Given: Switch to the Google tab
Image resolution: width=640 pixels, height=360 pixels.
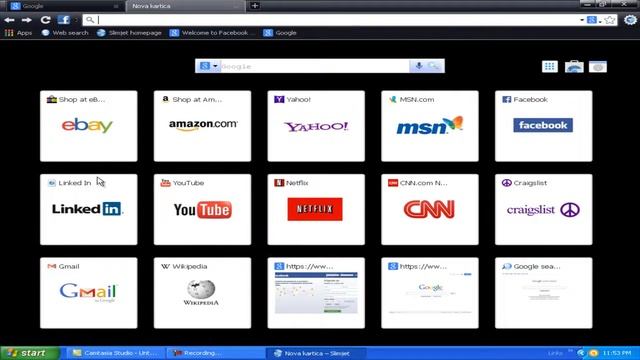Looking at the screenshot, I should tap(64, 6).
